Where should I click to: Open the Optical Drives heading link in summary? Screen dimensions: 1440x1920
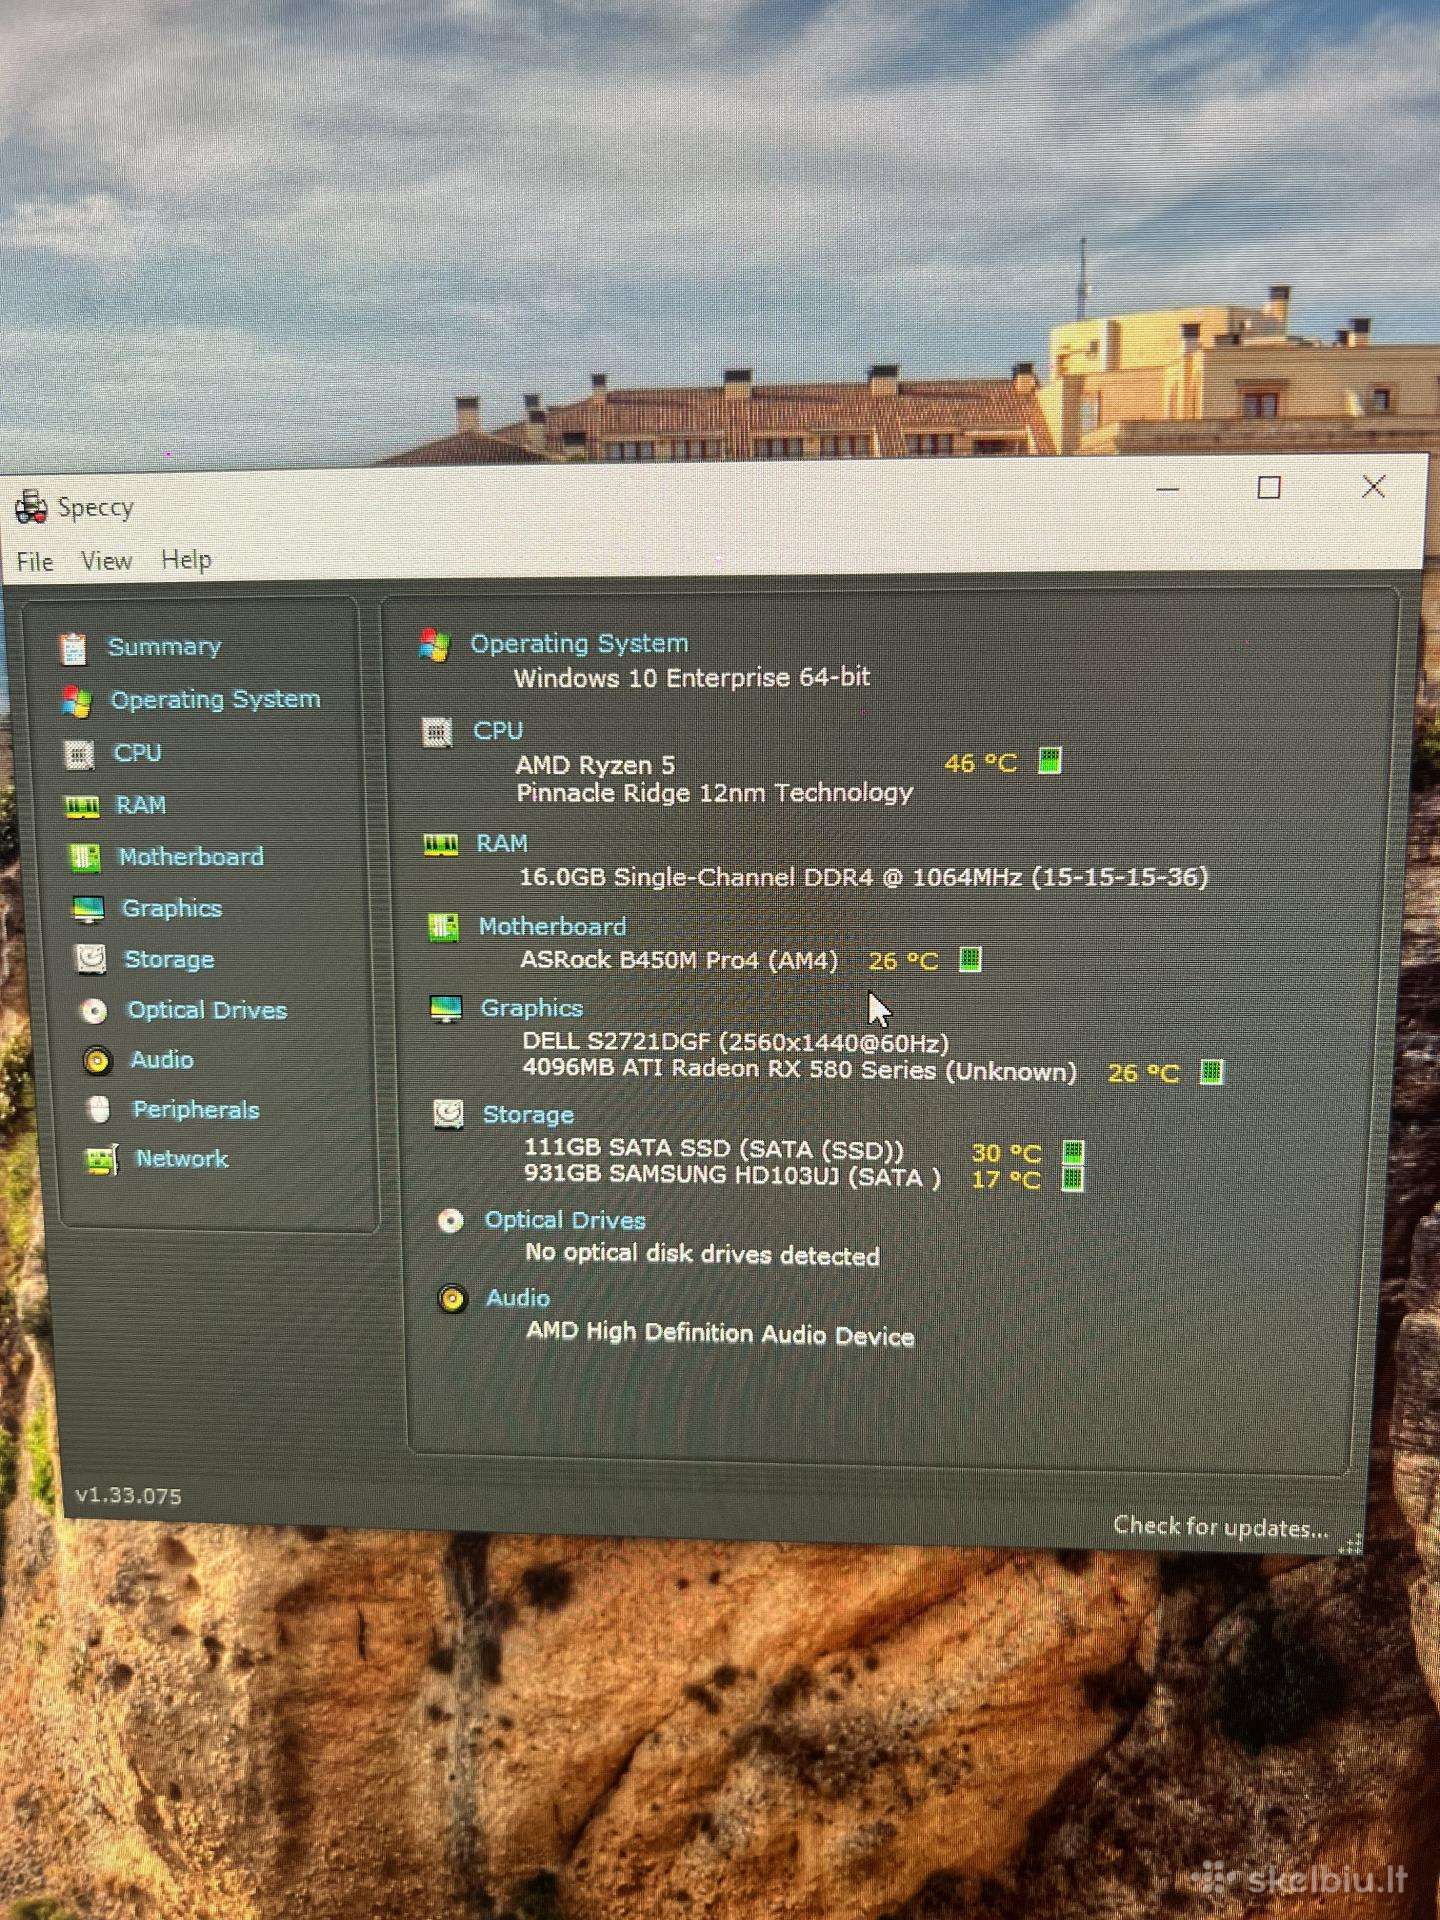point(565,1220)
